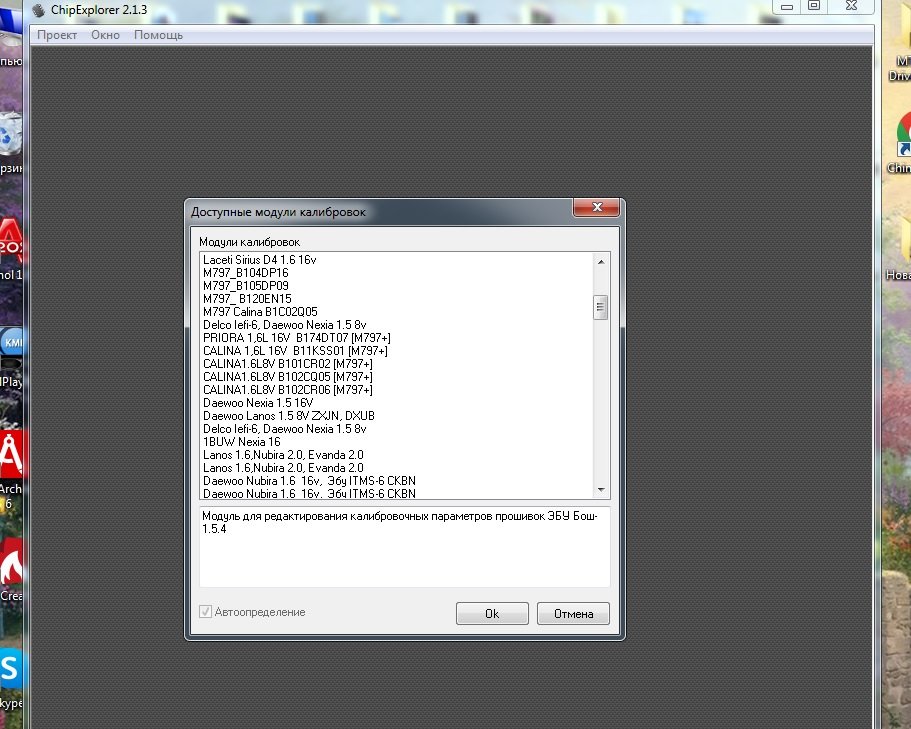This screenshot has height=729, width=911.
Task: Open the Проект menu
Action: (57, 35)
